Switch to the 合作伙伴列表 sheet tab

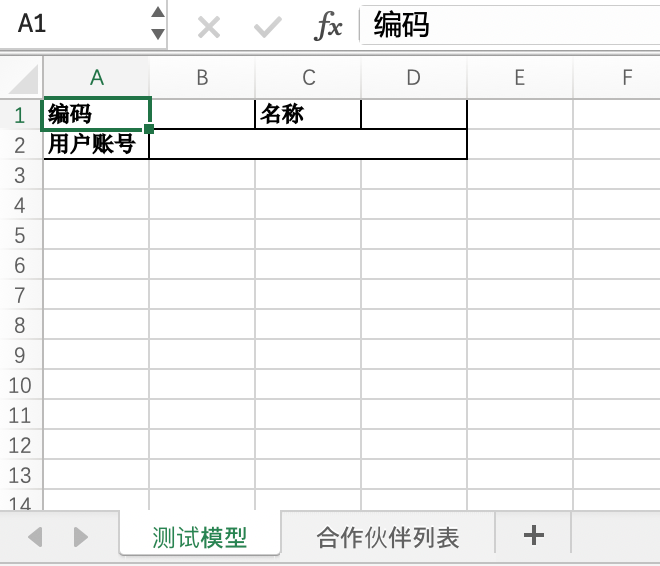[388, 538]
